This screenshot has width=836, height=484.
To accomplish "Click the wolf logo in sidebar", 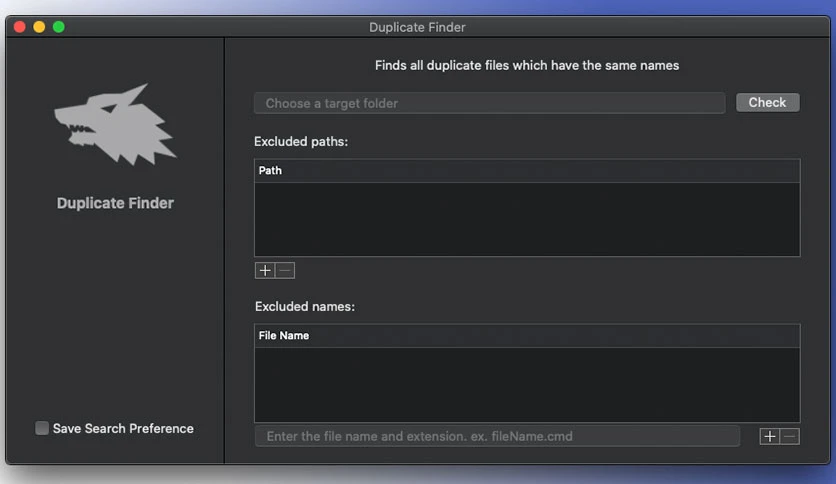I will tap(115, 124).
